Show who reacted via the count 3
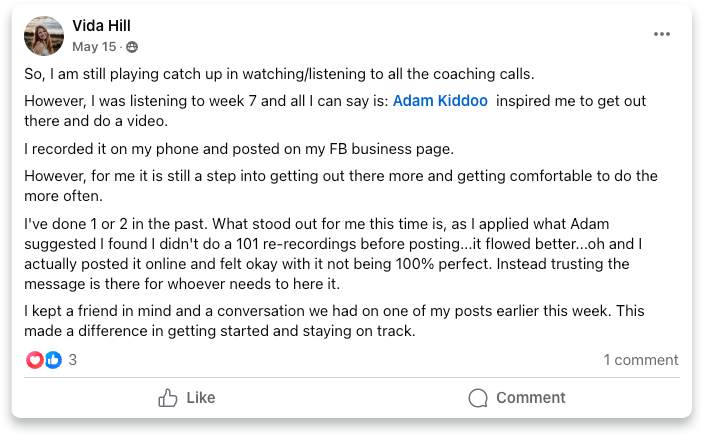 tap(72, 360)
